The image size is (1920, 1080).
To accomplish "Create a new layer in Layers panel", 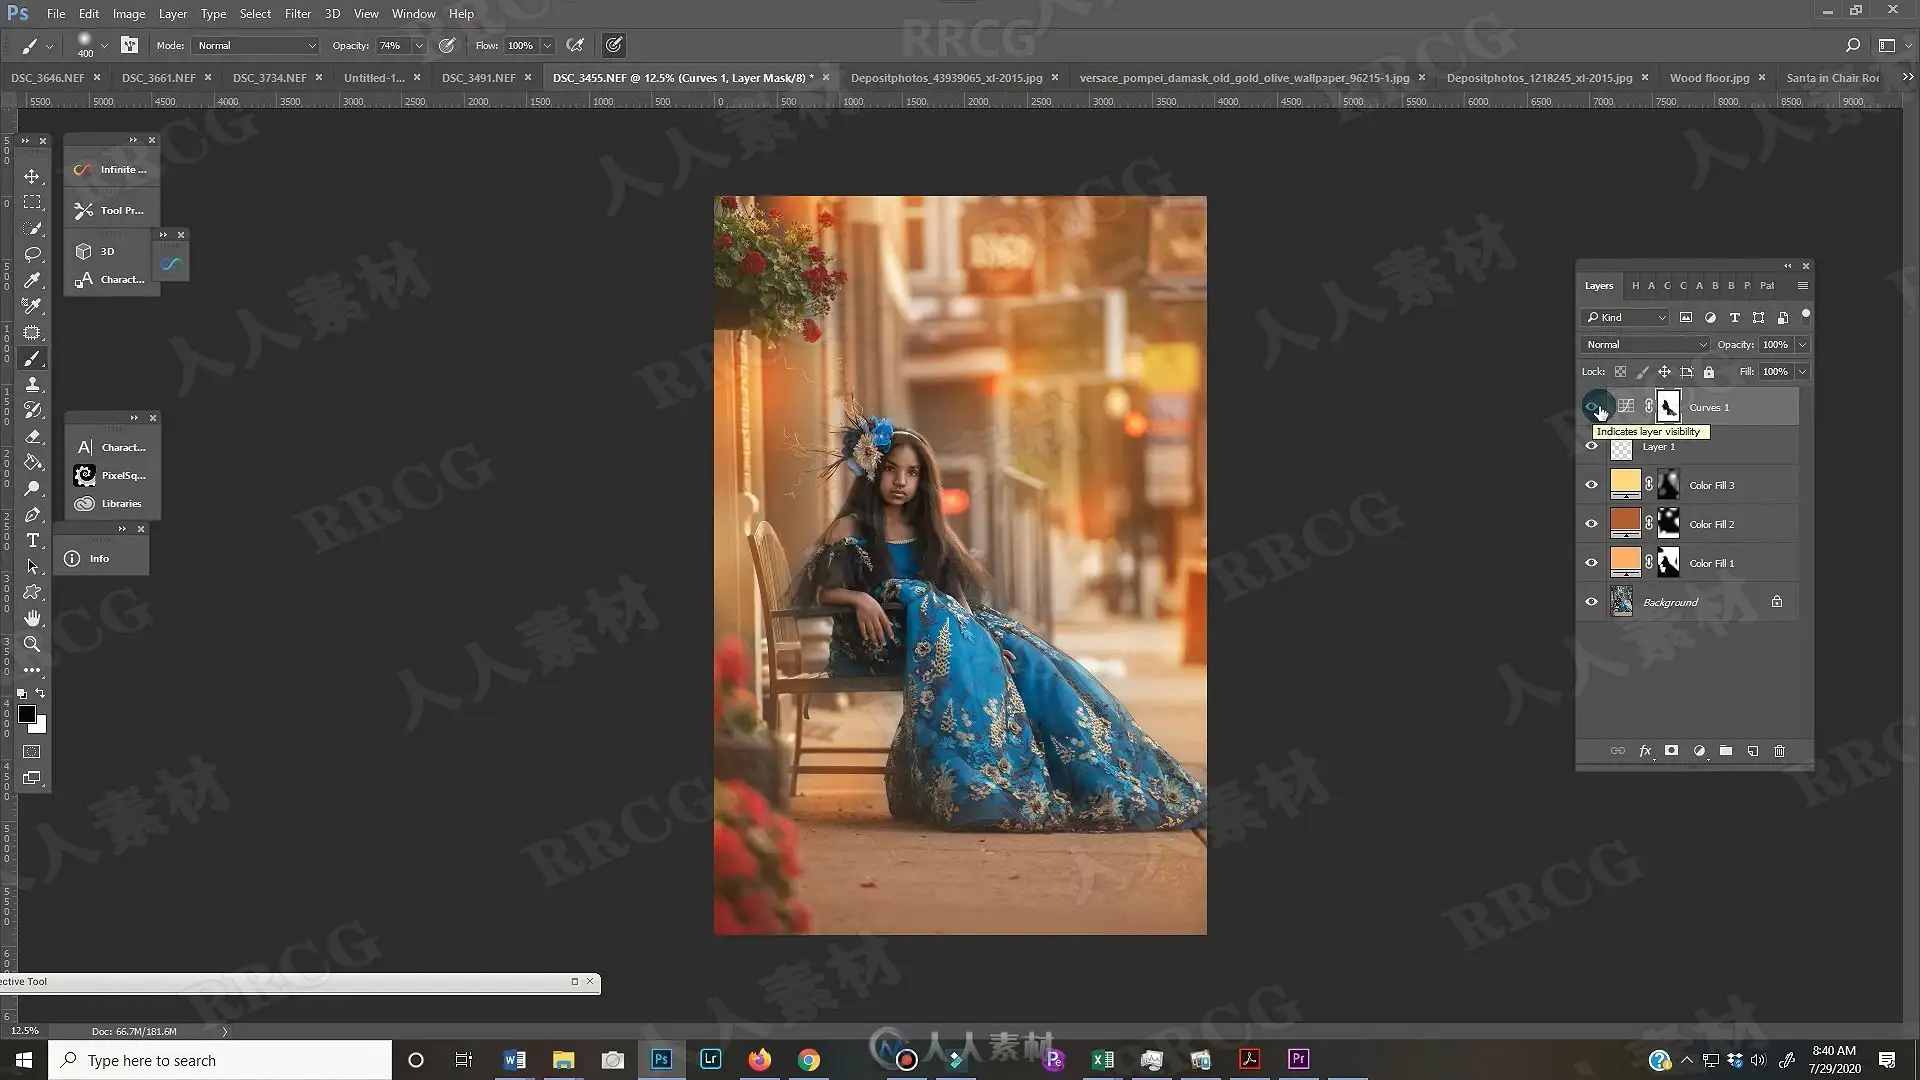I will pos(1753,751).
